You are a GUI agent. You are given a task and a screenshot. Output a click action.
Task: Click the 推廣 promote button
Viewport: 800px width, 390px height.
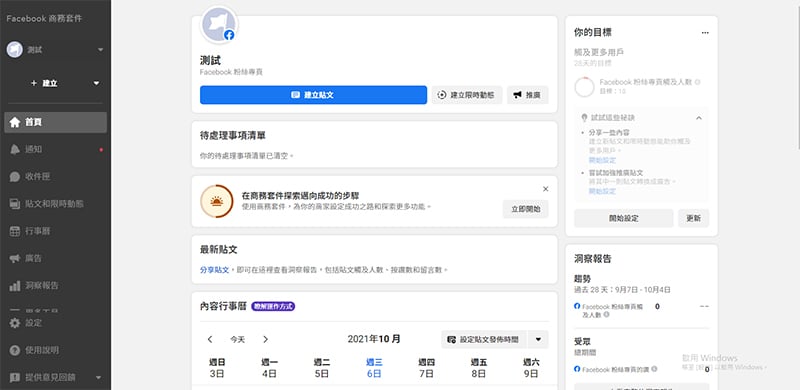click(528, 95)
